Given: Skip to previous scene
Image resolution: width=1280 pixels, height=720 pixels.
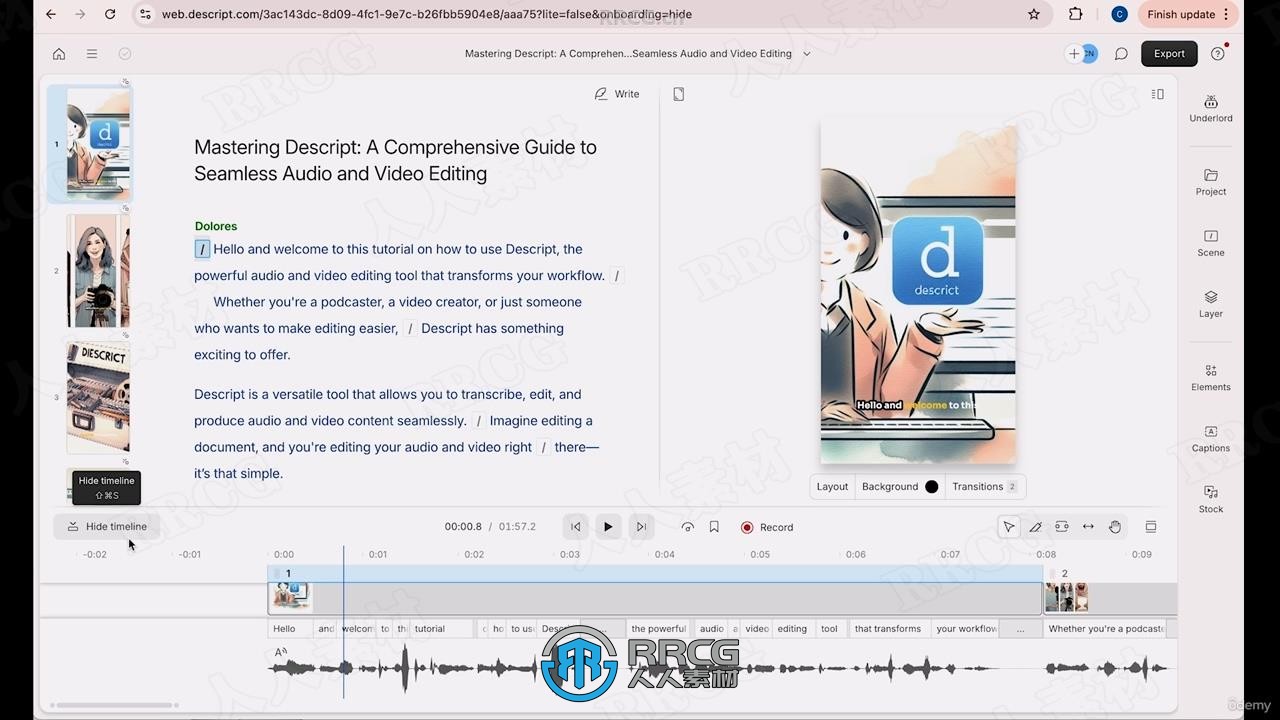Looking at the screenshot, I should click(x=575, y=527).
